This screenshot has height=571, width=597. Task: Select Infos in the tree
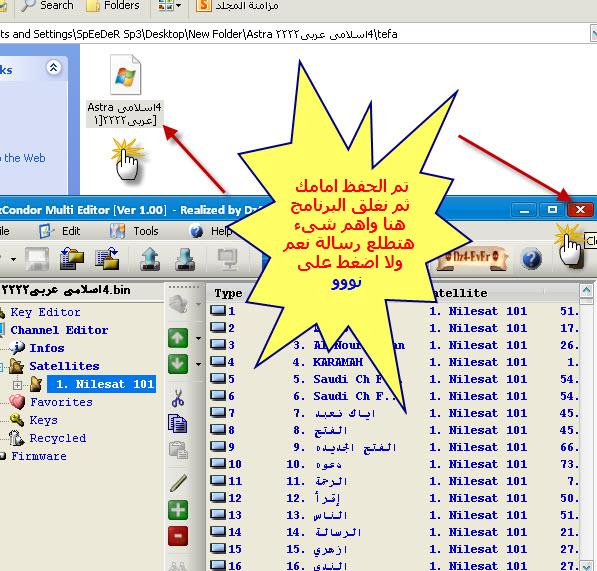tap(47, 348)
